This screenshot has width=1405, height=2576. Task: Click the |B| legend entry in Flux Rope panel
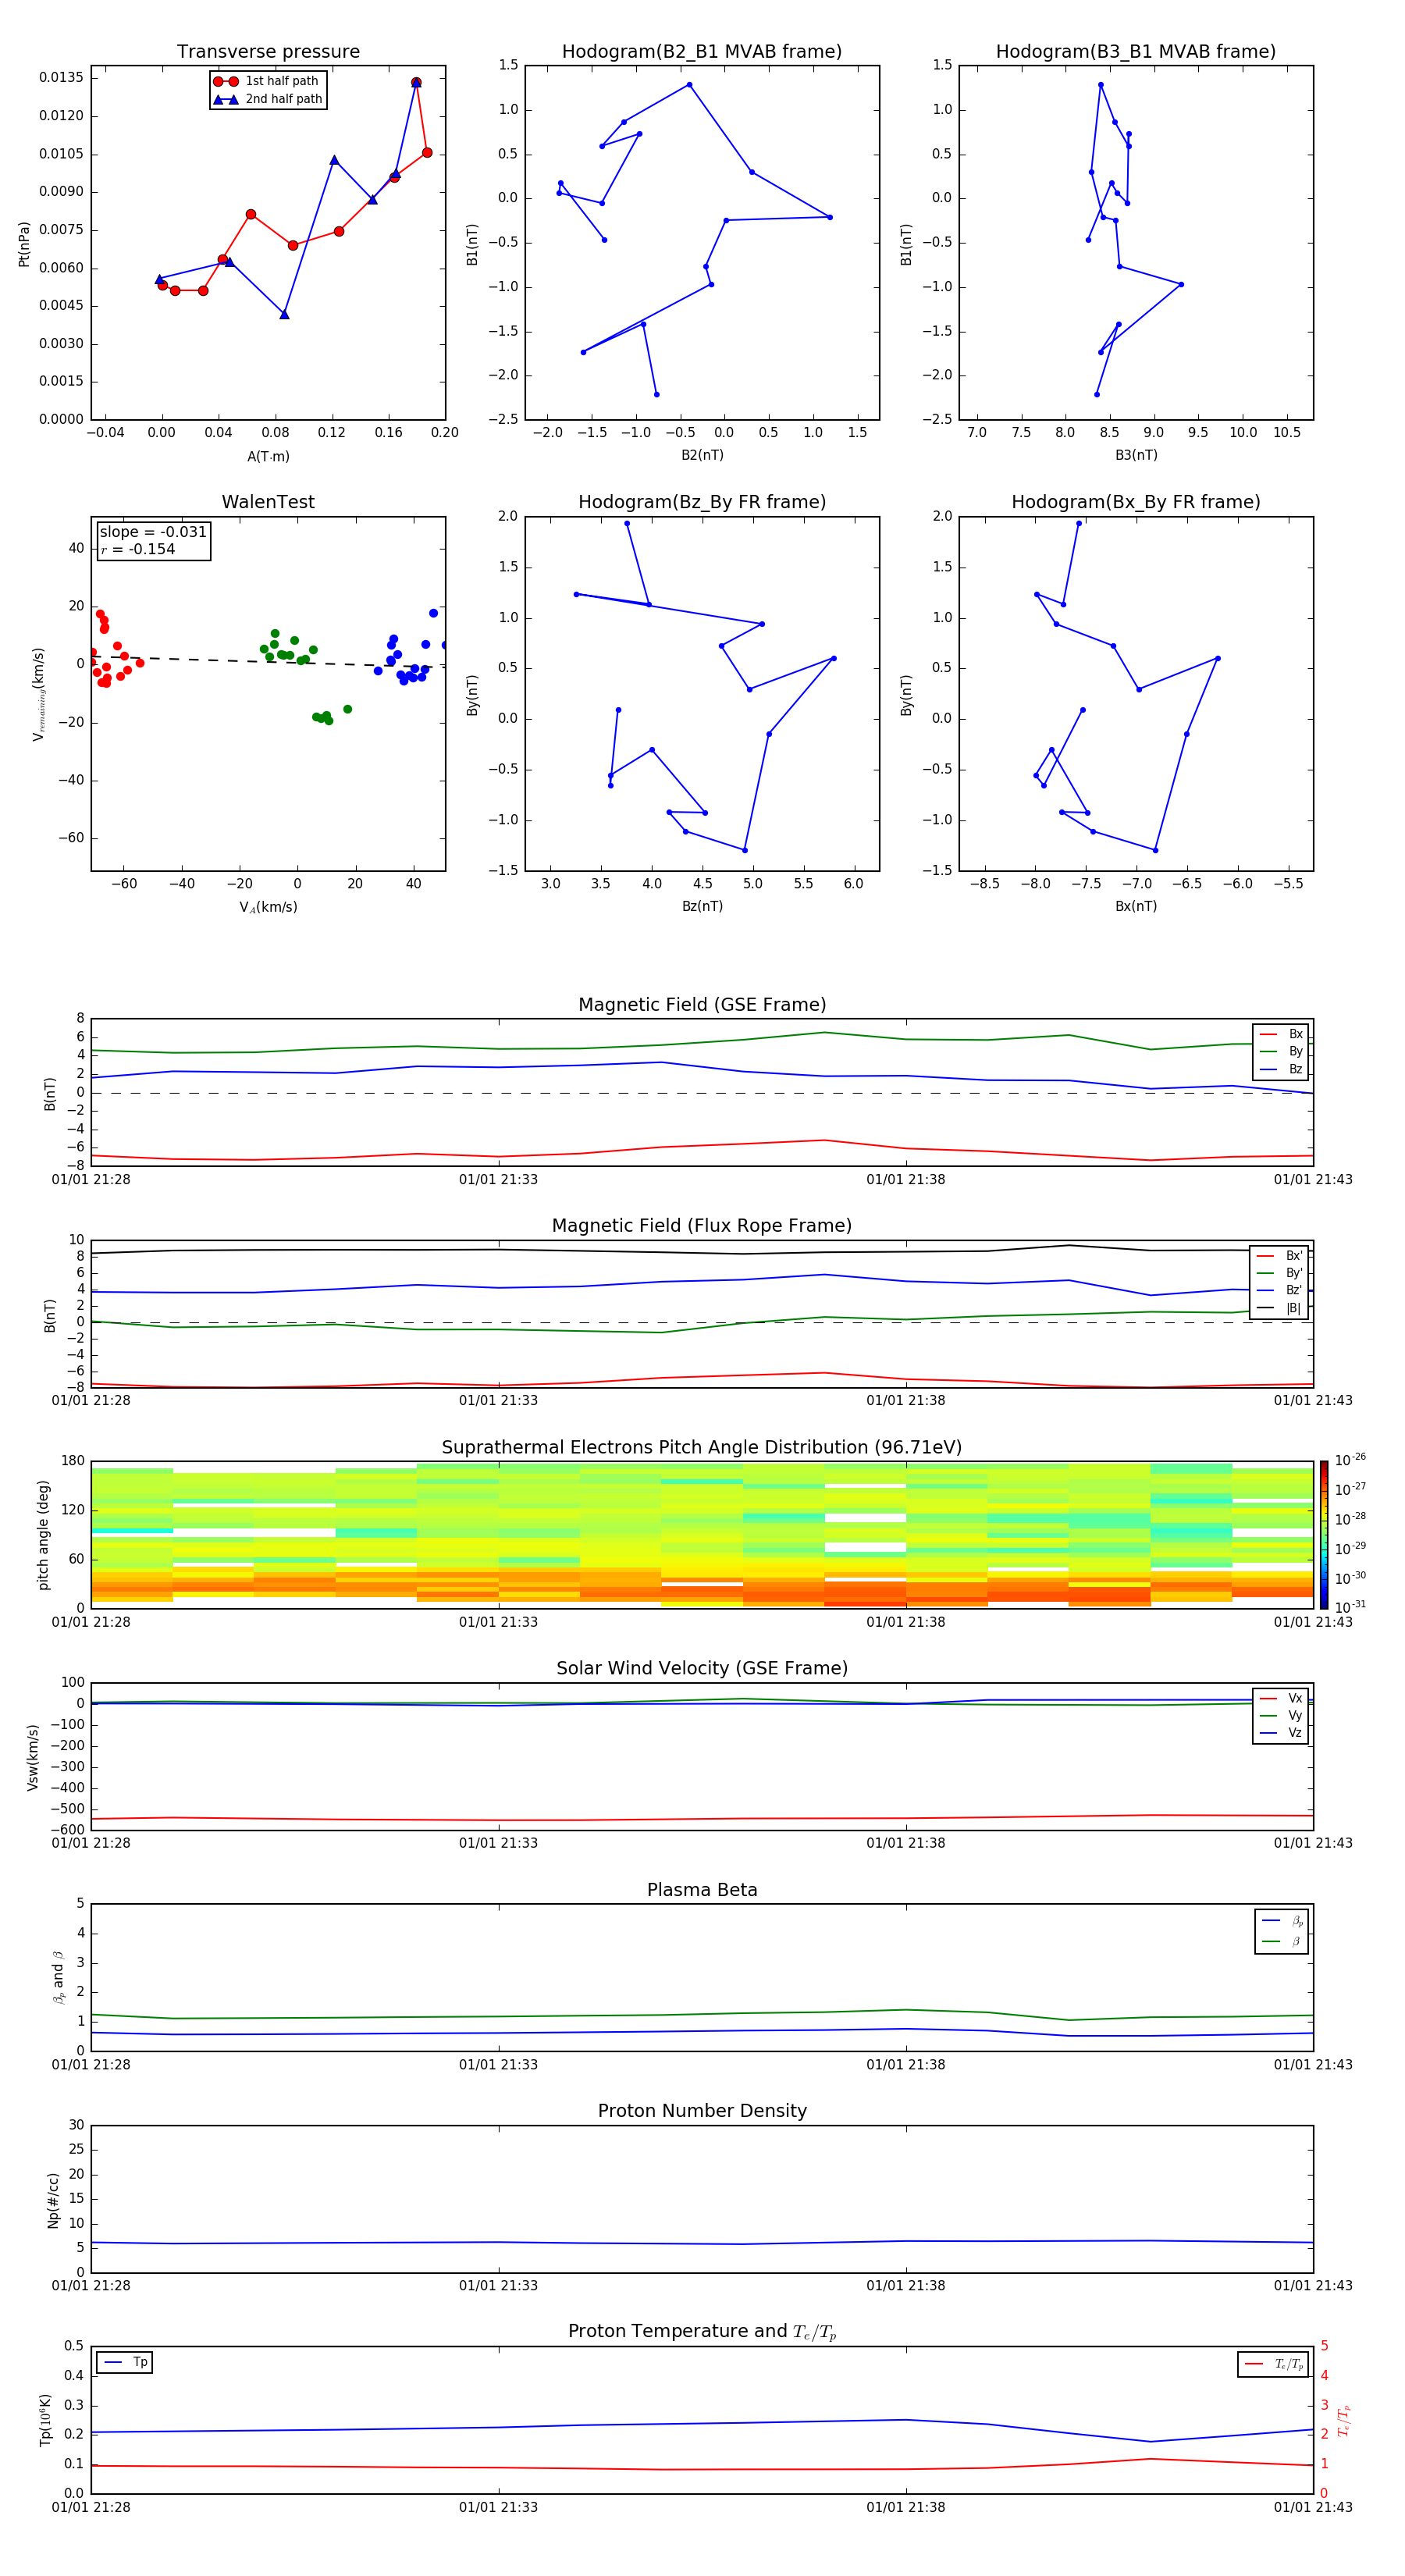click(x=1279, y=1308)
